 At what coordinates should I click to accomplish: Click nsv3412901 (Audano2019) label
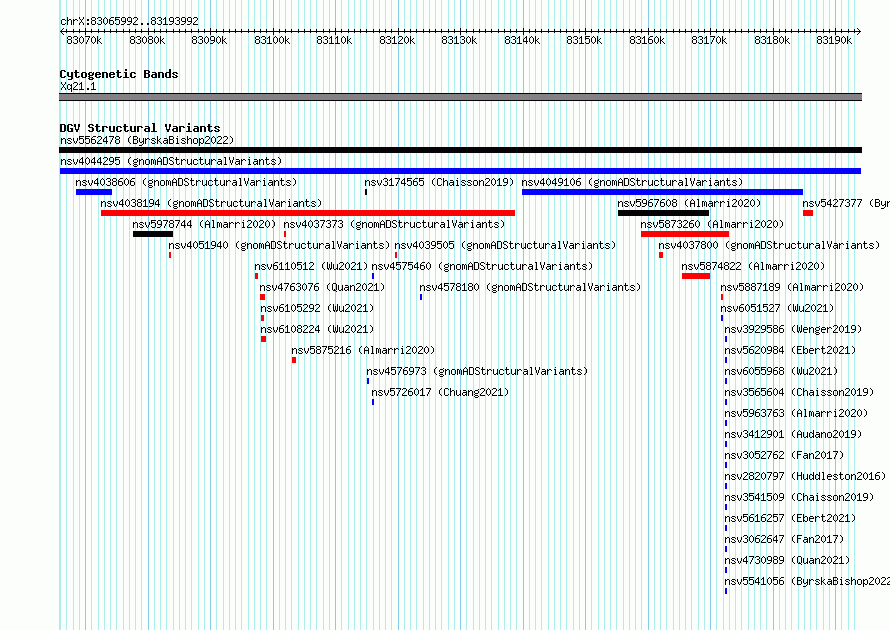(793, 434)
